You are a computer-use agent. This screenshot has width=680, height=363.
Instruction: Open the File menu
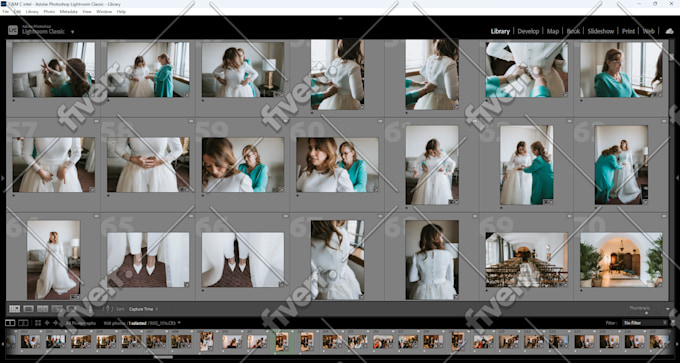pyautogui.click(x=6, y=12)
